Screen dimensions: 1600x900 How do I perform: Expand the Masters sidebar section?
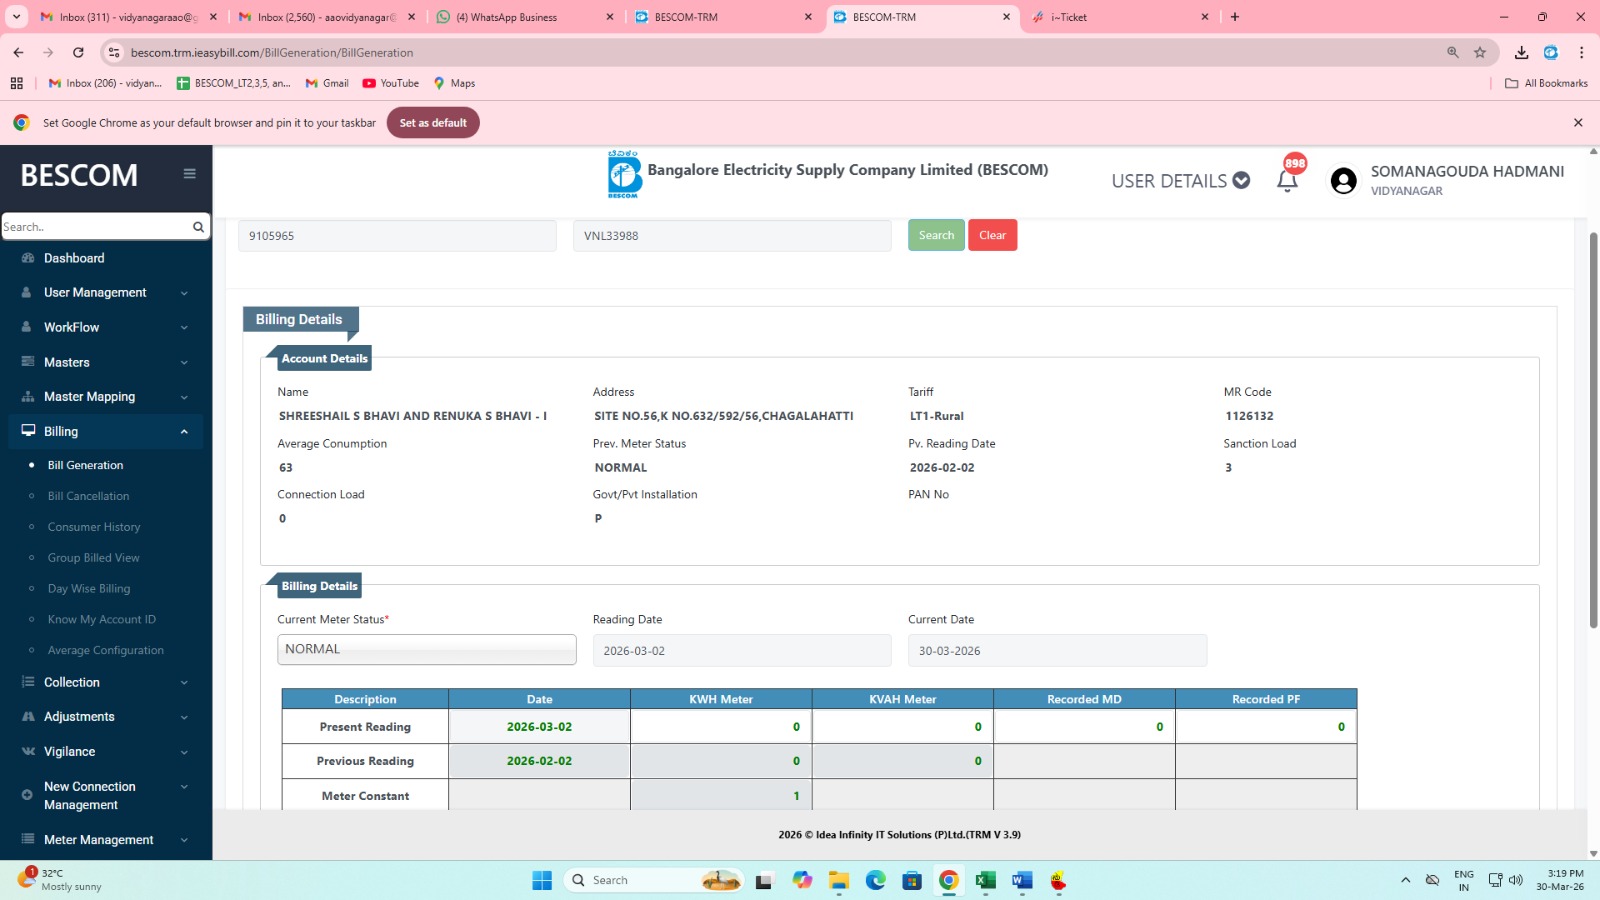[67, 362]
